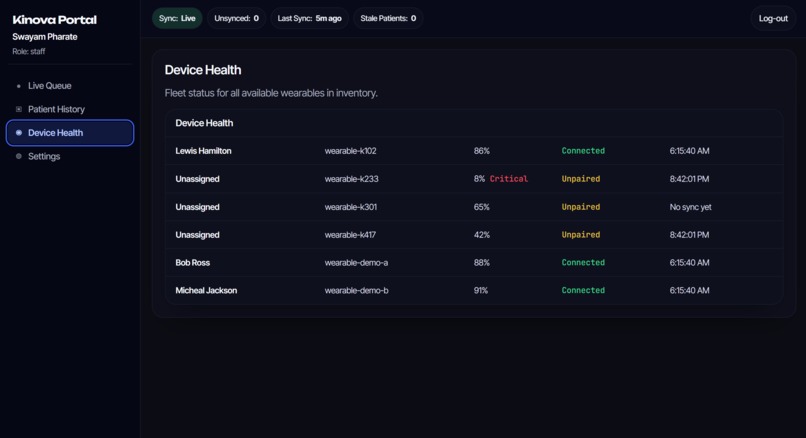Screen dimensions: 806x438
Task: Click the No sync yet cell
Action: 690,207
